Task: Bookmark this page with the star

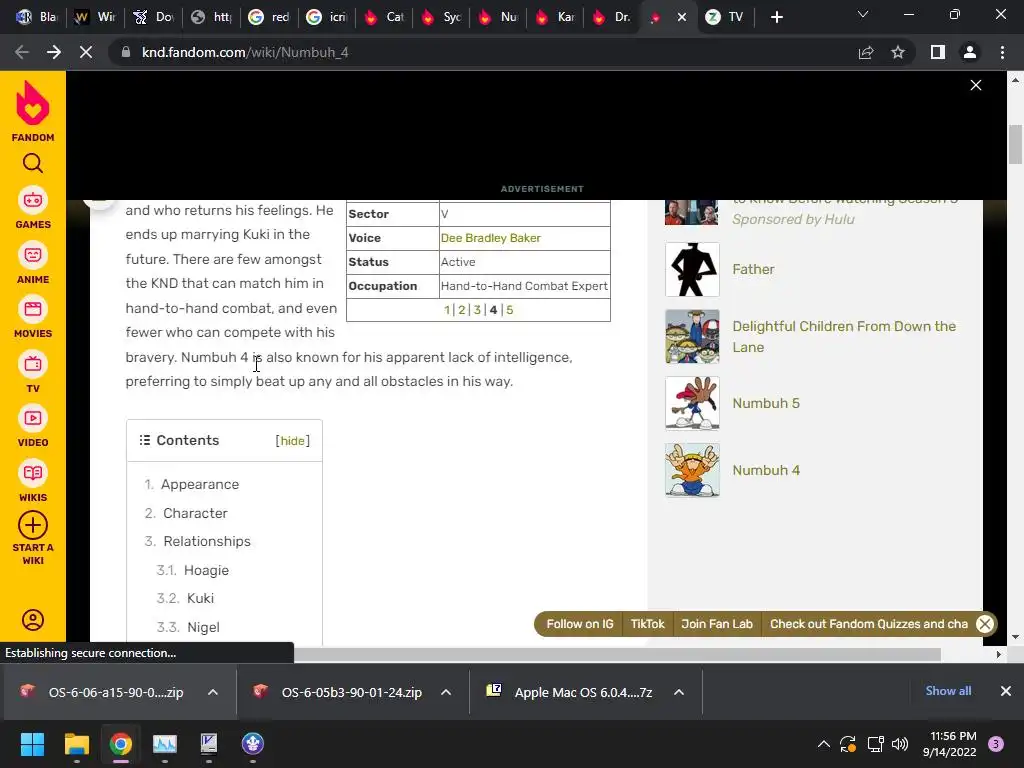Action: (898, 52)
